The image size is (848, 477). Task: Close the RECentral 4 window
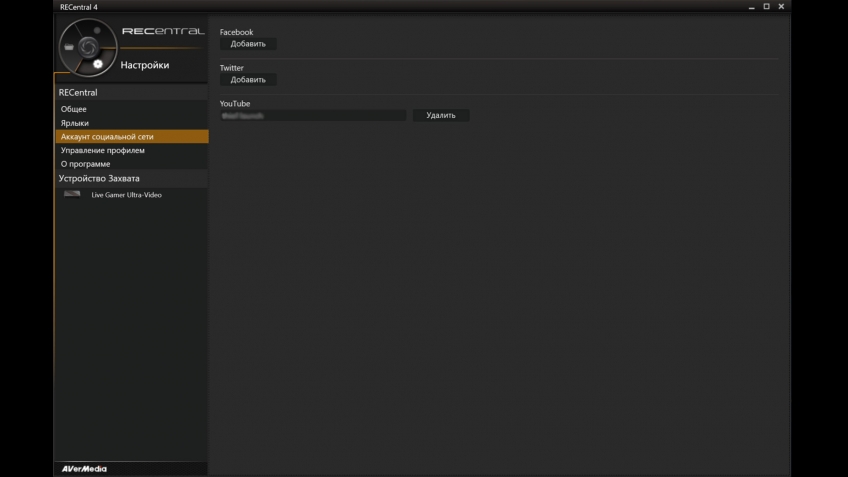[x=781, y=6]
